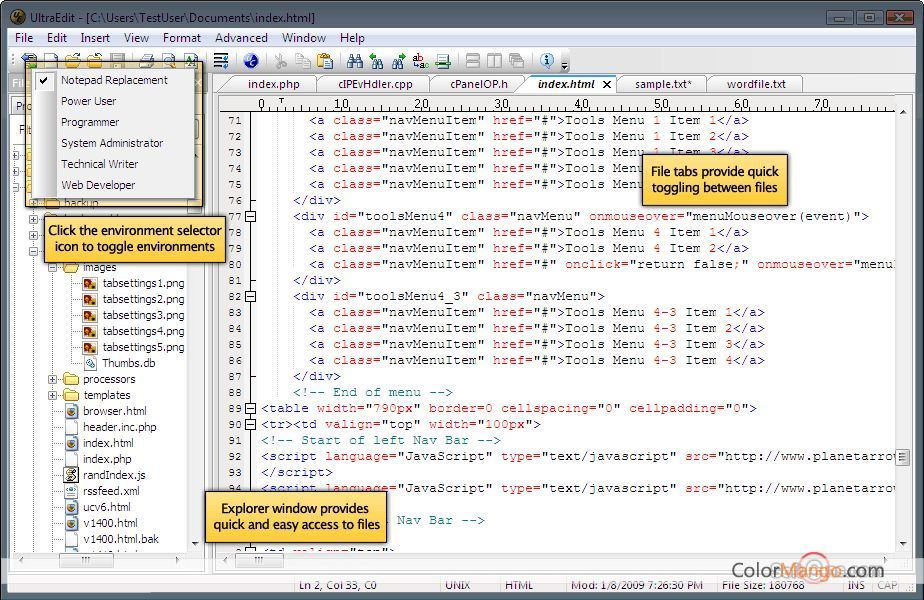Open the View menu
This screenshot has height=600, width=924.
pyautogui.click(x=136, y=38)
